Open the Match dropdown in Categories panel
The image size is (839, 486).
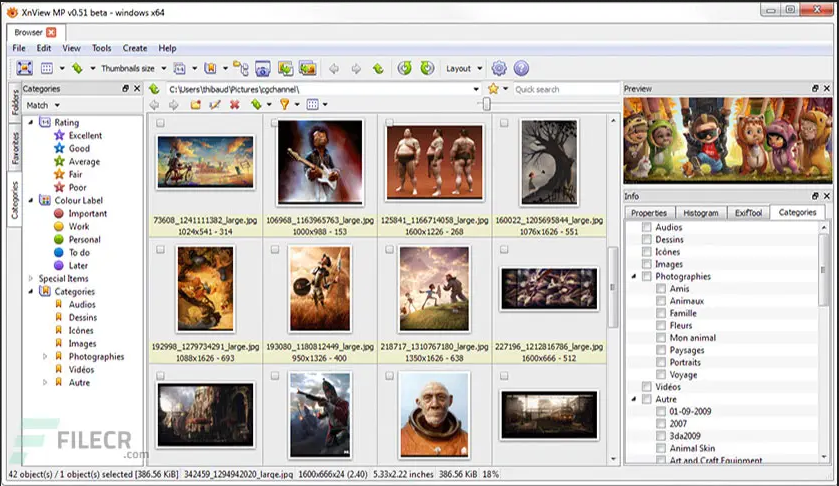pos(42,105)
